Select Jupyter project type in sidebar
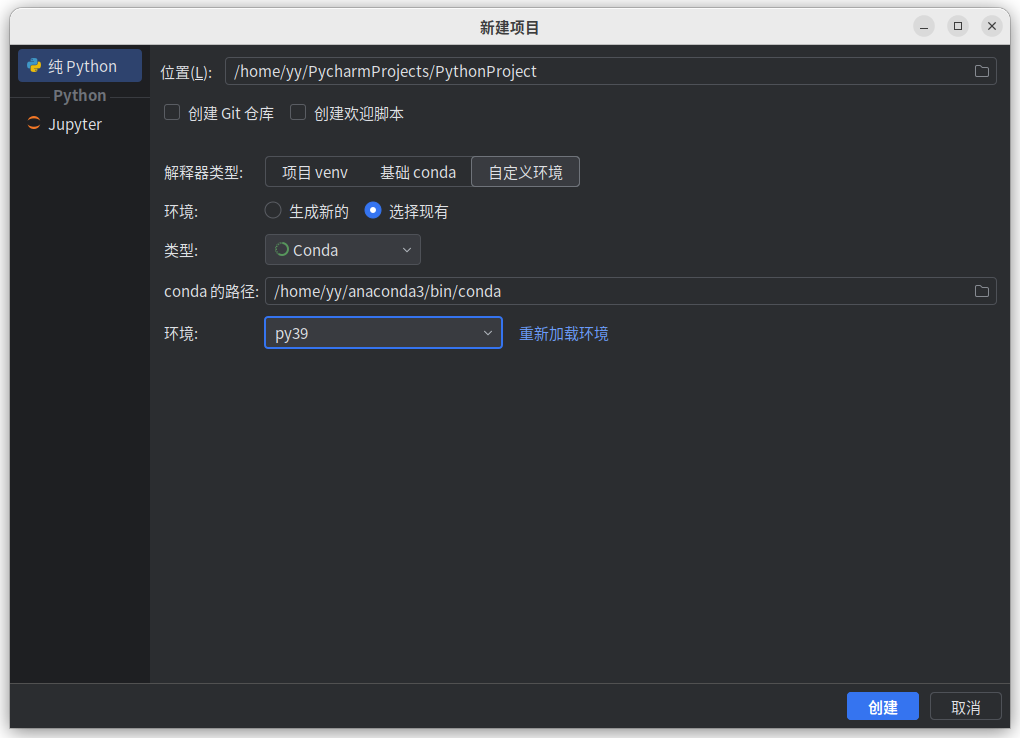This screenshot has width=1020, height=738. click(x=80, y=124)
